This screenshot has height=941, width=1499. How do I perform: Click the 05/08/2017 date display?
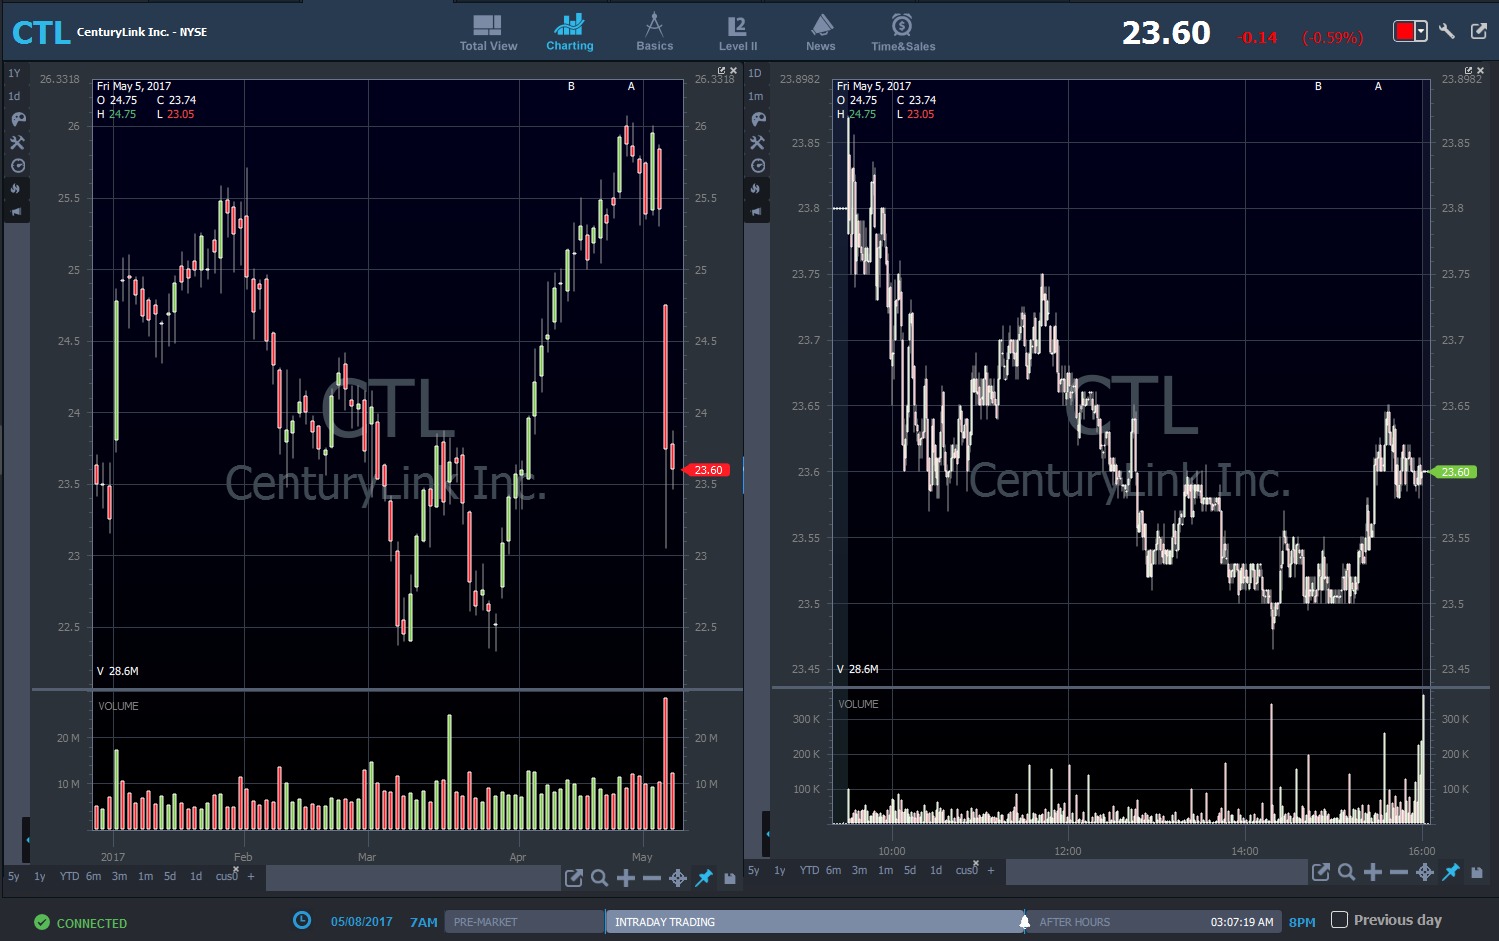pos(362,922)
